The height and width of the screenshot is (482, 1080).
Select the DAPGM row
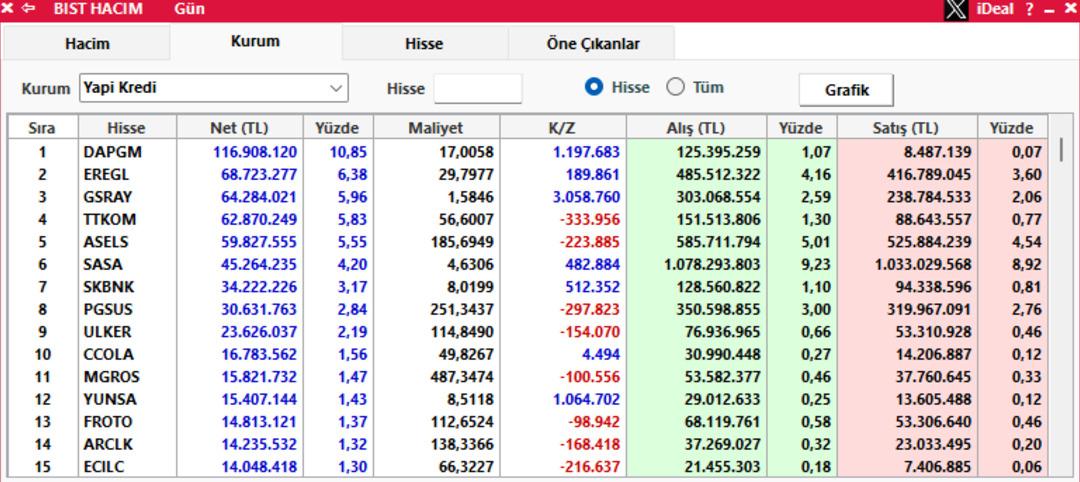[x=528, y=151]
